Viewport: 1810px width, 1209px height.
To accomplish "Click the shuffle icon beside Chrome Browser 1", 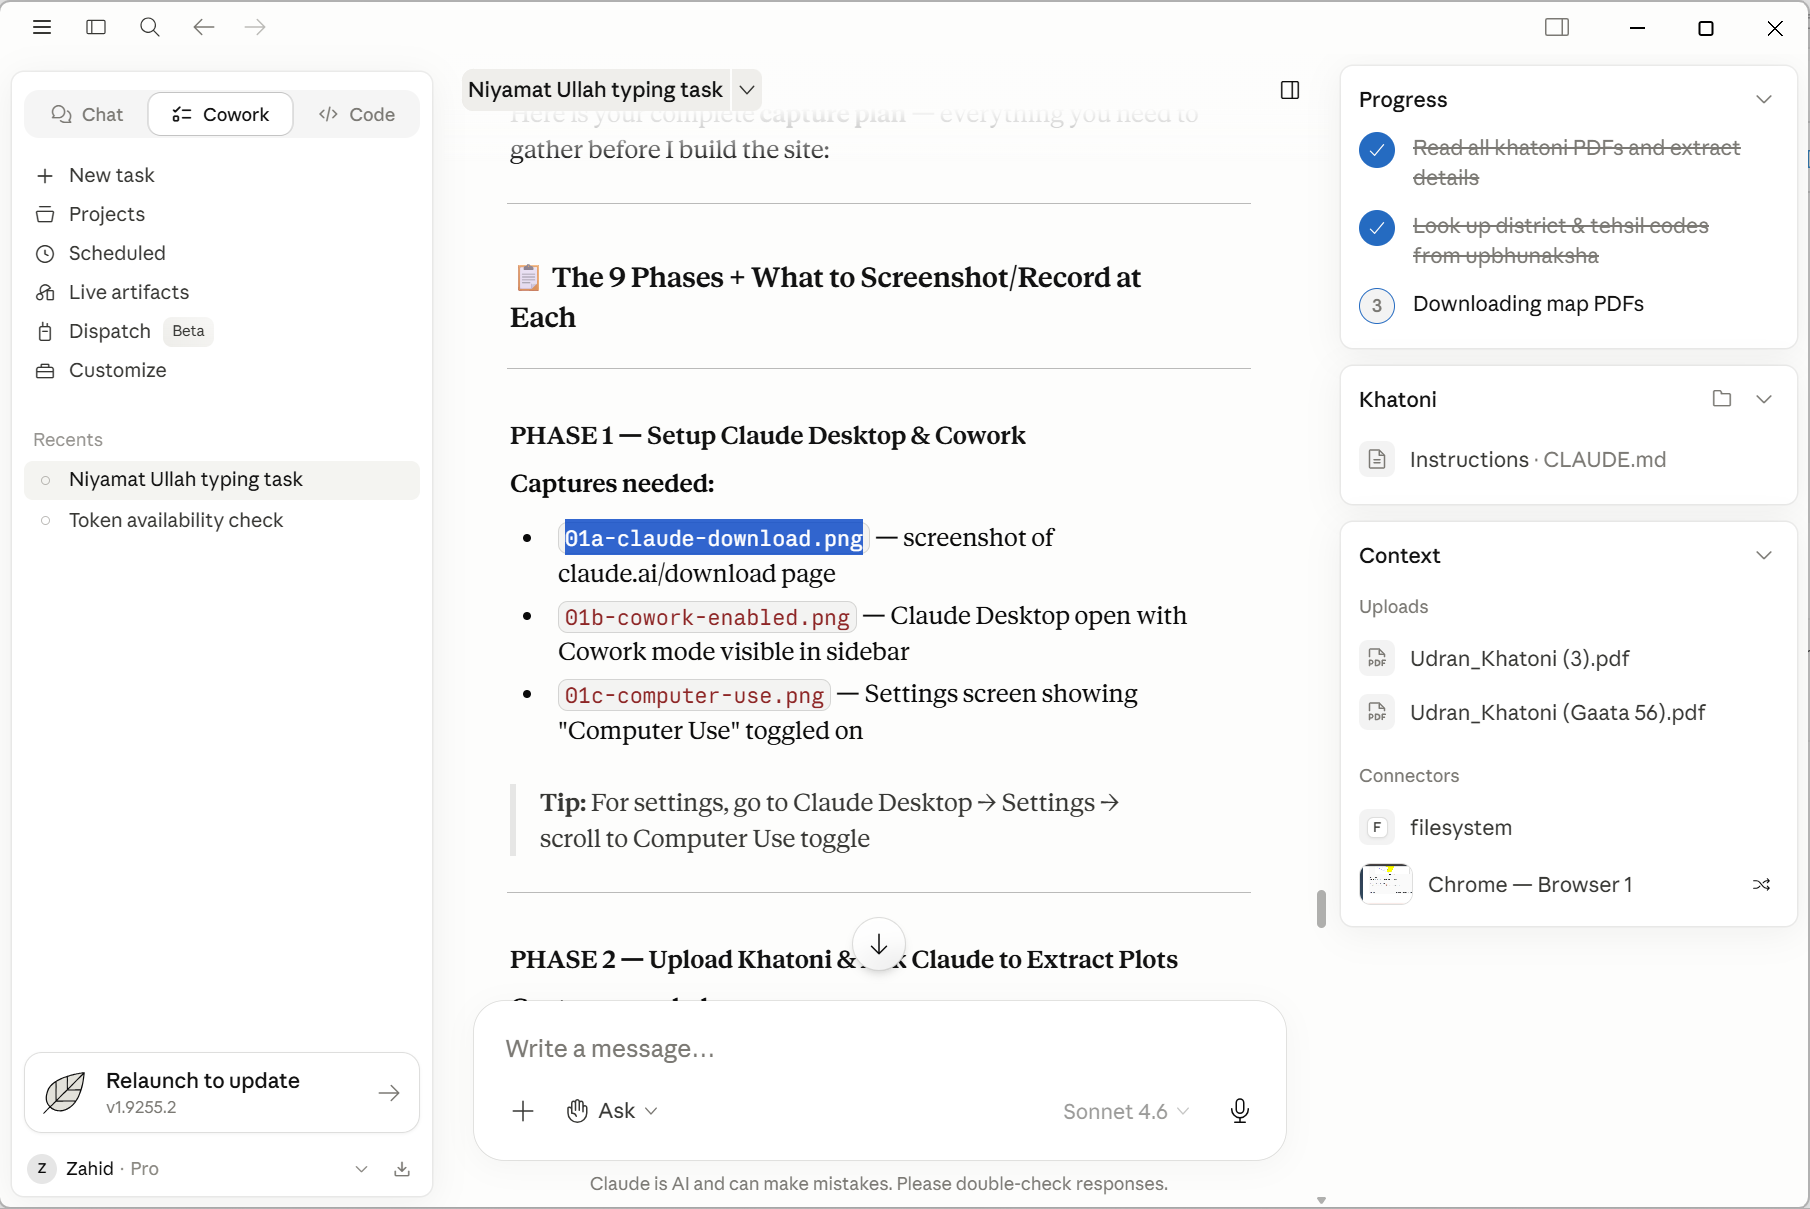I will [x=1762, y=885].
